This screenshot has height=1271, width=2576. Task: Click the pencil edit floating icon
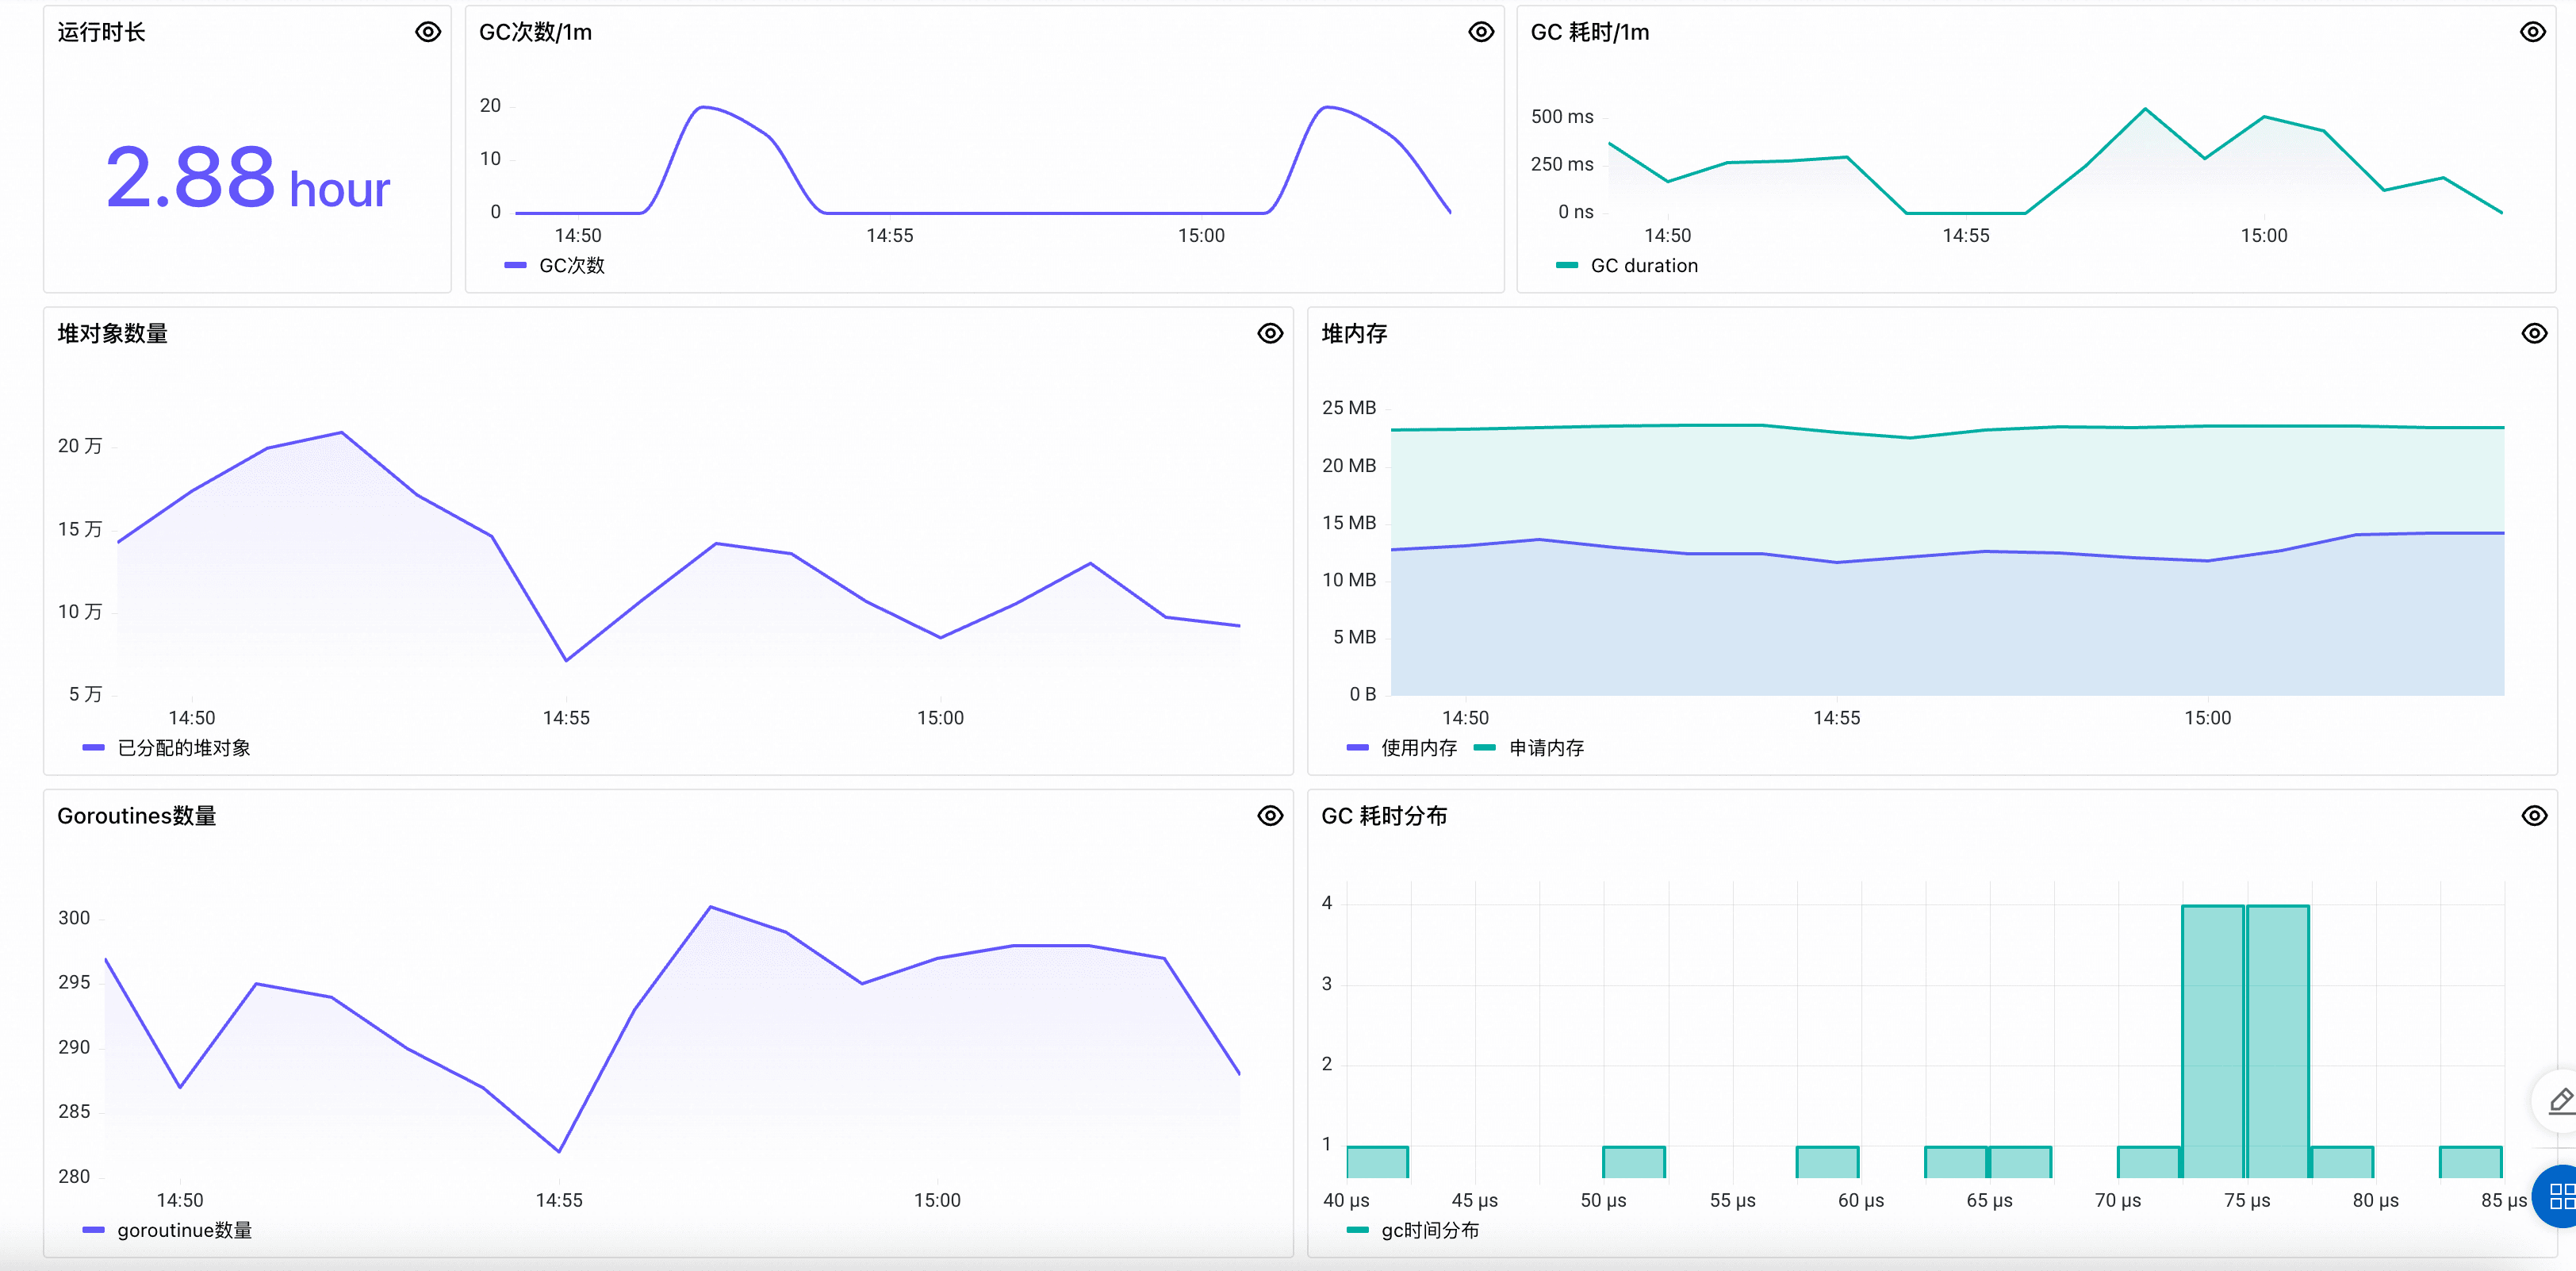(x=2560, y=1100)
